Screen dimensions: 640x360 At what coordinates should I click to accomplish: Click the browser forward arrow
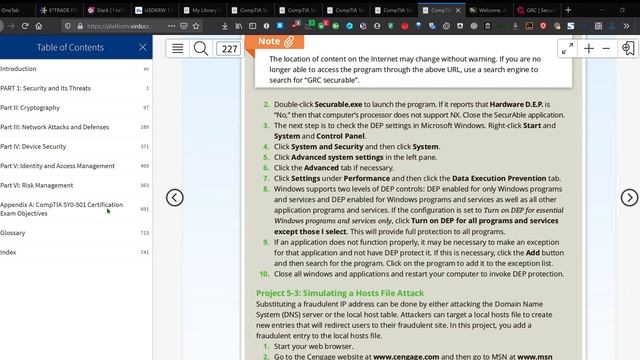point(11,26)
